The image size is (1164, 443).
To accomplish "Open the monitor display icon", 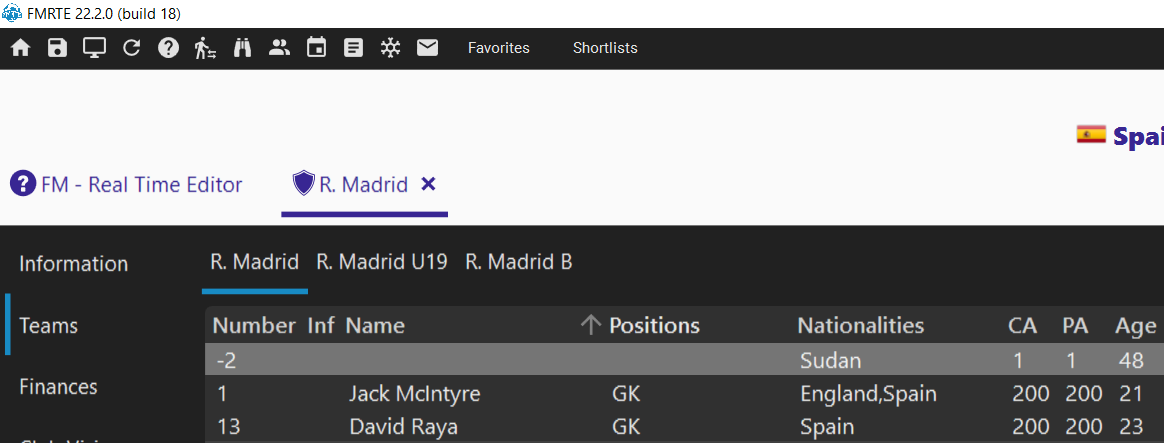I will (x=94, y=48).
